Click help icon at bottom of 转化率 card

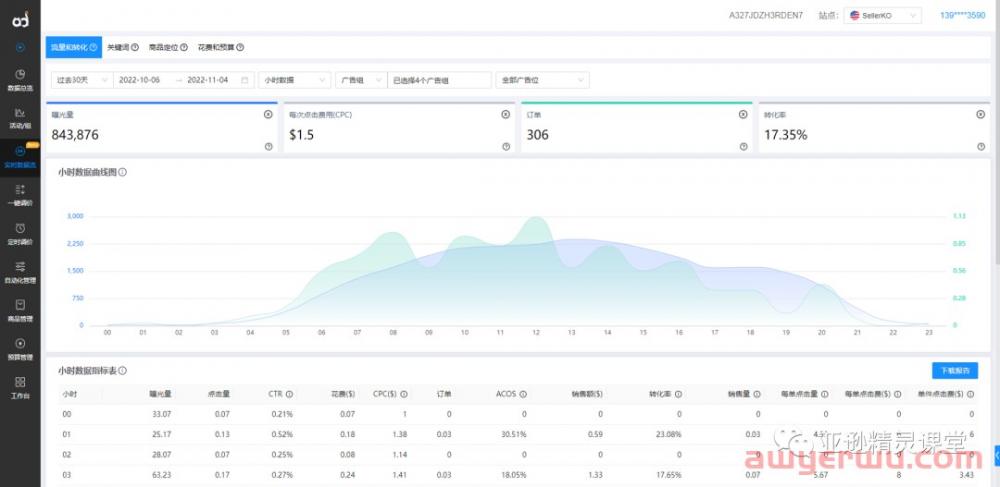point(981,147)
